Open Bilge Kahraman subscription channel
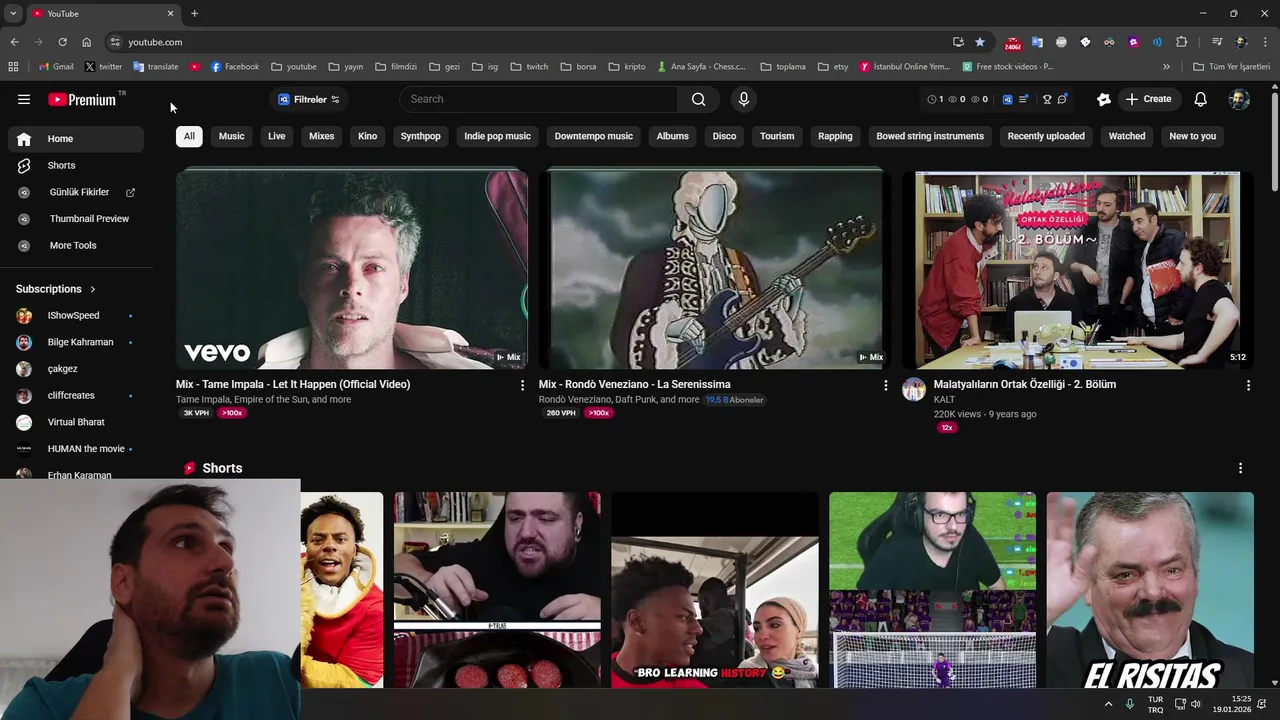Image resolution: width=1280 pixels, height=720 pixels. 76,342
